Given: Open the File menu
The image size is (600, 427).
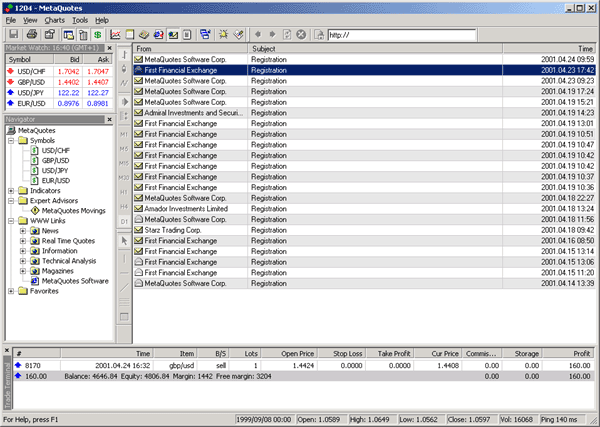Looking at the screenshot, I should pyautogui.click(x=11, y=20).
